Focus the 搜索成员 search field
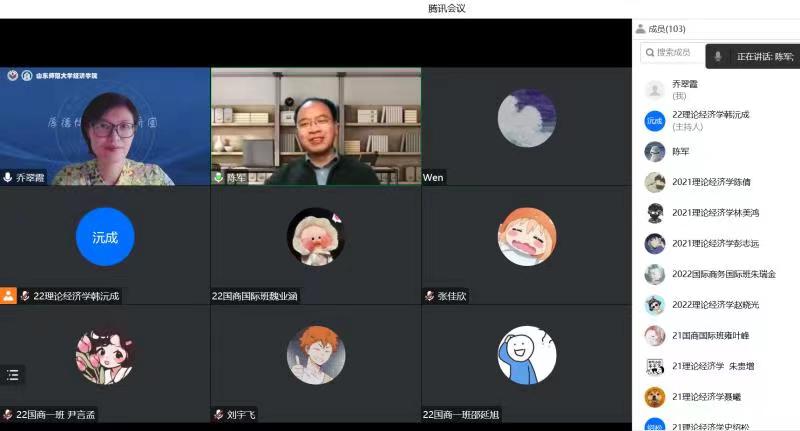 point(673,53)
